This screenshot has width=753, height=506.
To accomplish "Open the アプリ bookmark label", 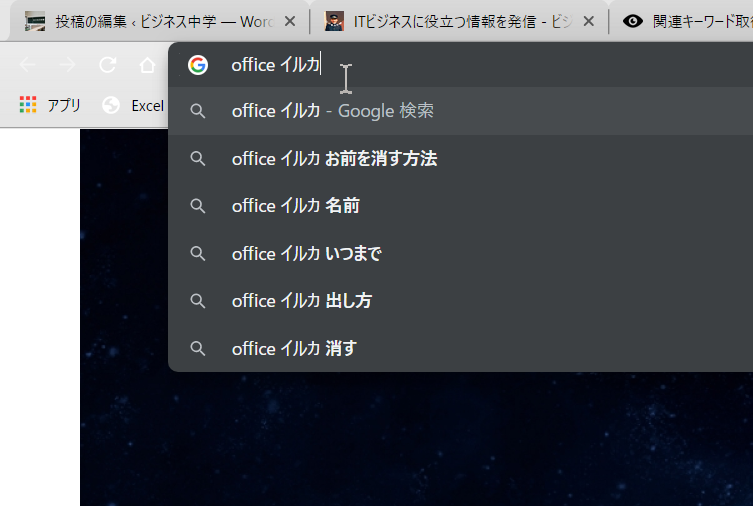I will click(x=63, y=105).
